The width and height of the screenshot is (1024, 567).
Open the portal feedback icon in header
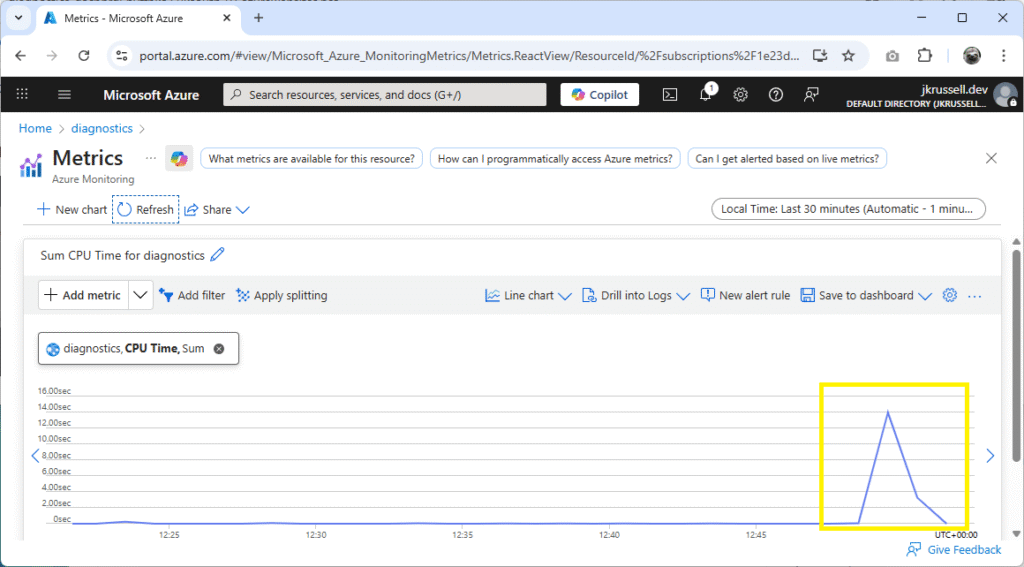tap(811, 95)
